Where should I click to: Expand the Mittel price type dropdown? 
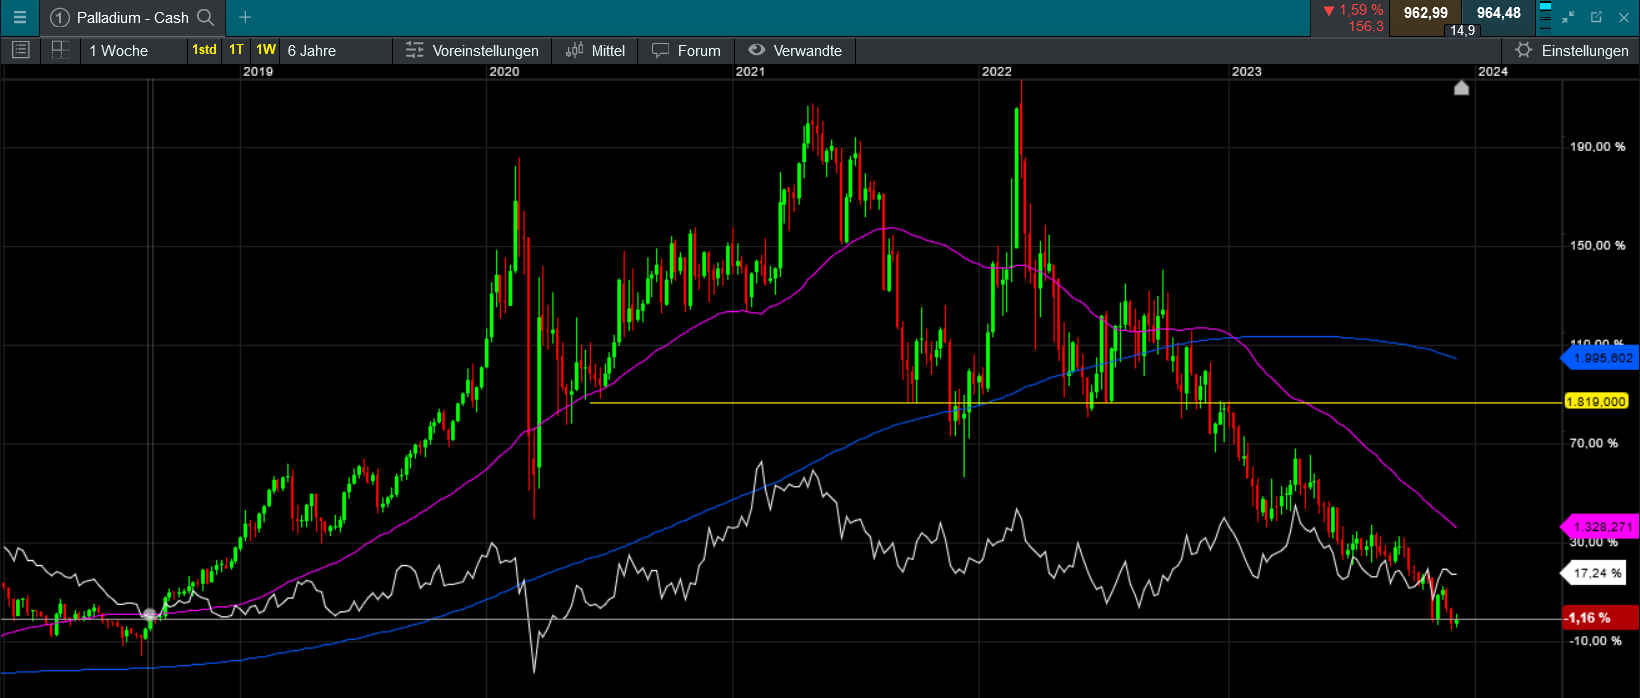[x=596, y=50]
